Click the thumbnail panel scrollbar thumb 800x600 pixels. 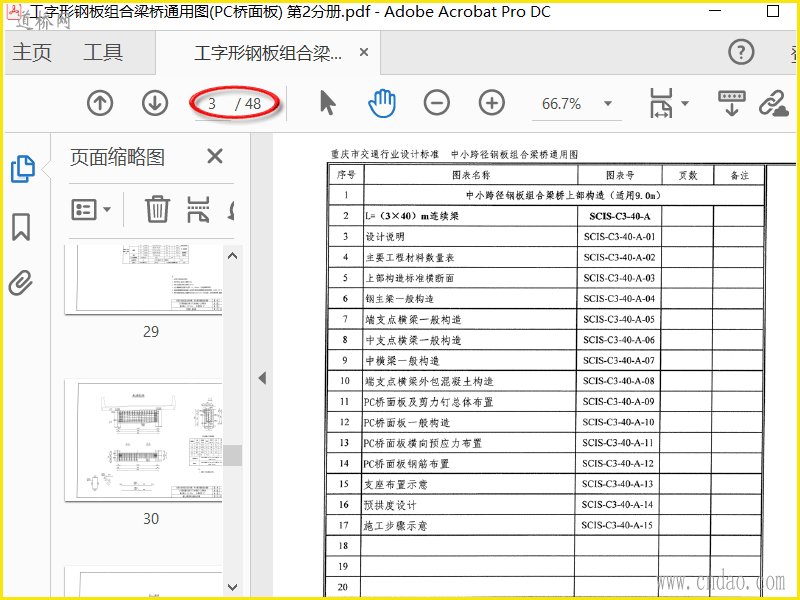tap(233, 455)
